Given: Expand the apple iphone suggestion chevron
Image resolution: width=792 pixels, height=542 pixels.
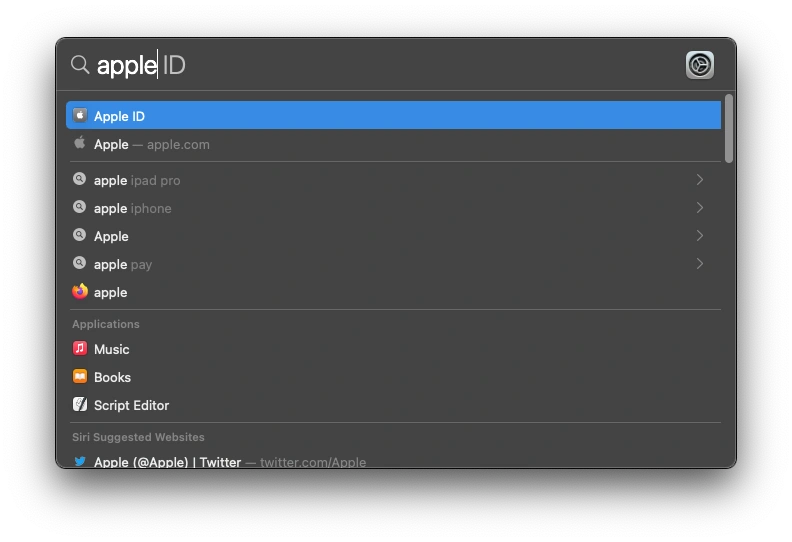Looking at the screenshot, I should click(x=700, y=208).
